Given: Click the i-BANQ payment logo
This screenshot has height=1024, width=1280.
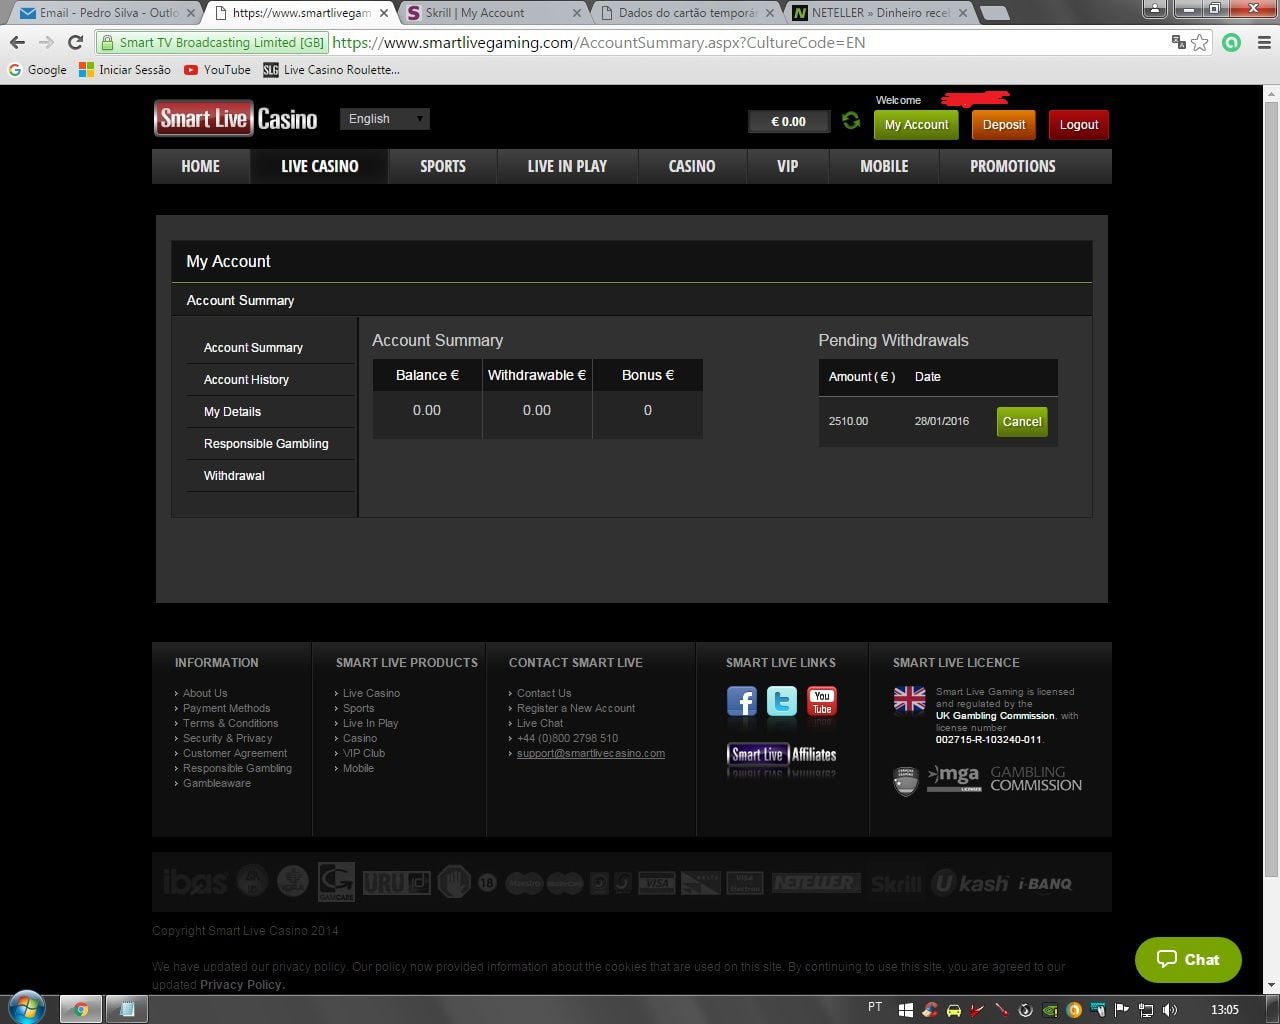Looking at the screenshot, I should [x=1045, y=884].
